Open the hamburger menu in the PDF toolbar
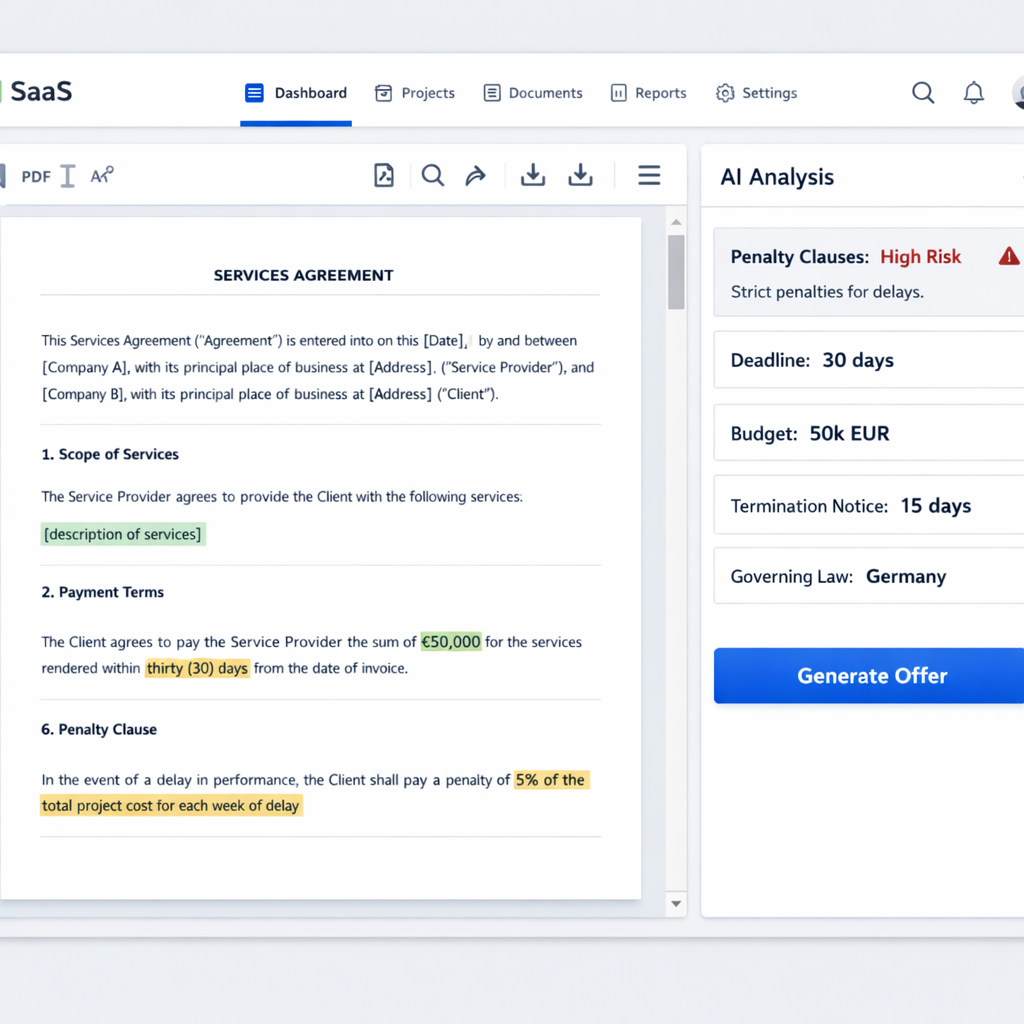The height and width of the screenshot is (1024, 1024). click(649, 175)
